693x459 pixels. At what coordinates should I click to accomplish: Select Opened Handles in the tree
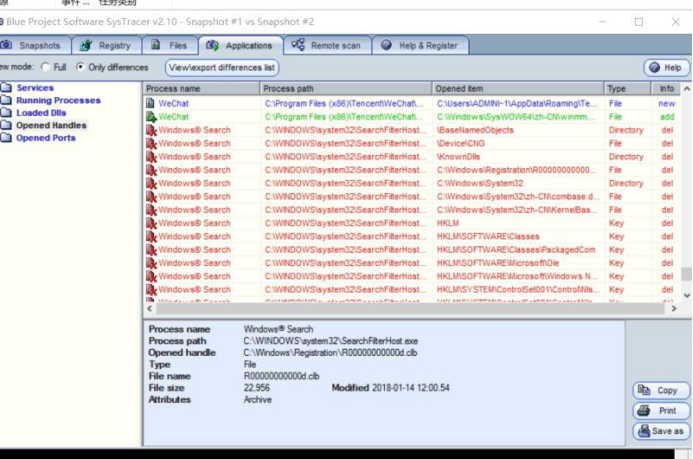(x=51, y=125)
